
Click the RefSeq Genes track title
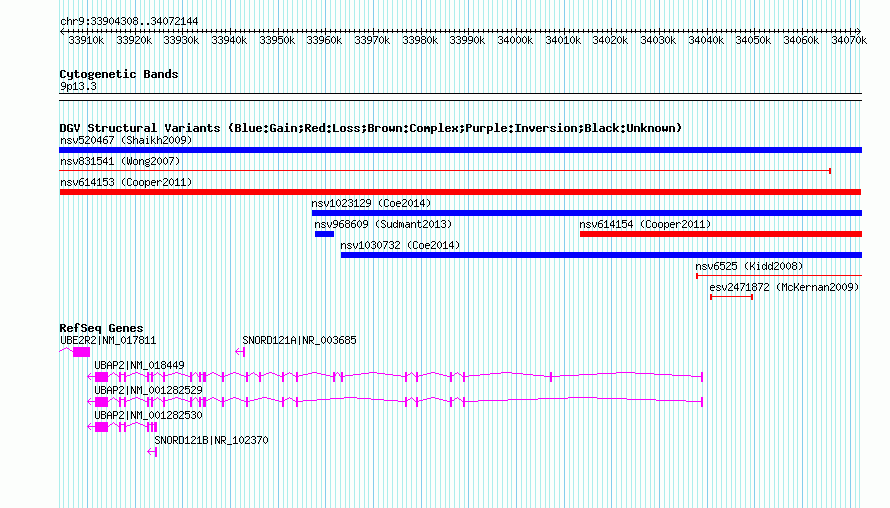[x=101, y=328]
